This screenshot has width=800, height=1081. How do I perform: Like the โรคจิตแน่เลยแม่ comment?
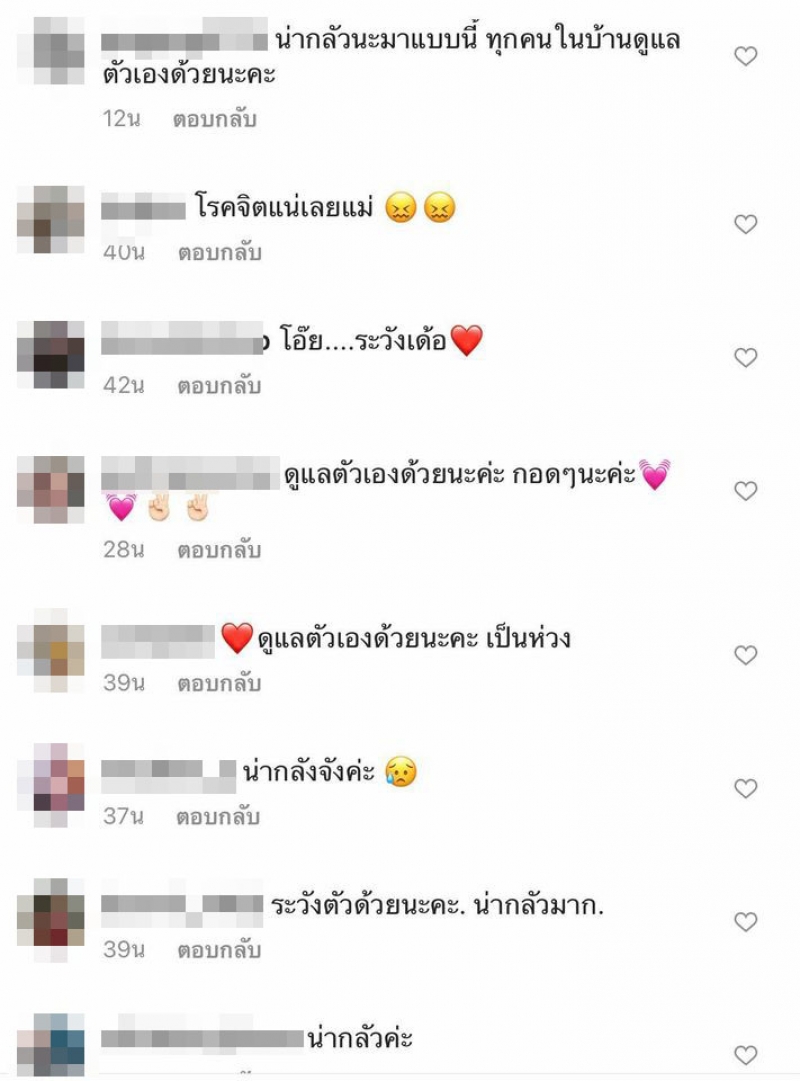(746, 224)
